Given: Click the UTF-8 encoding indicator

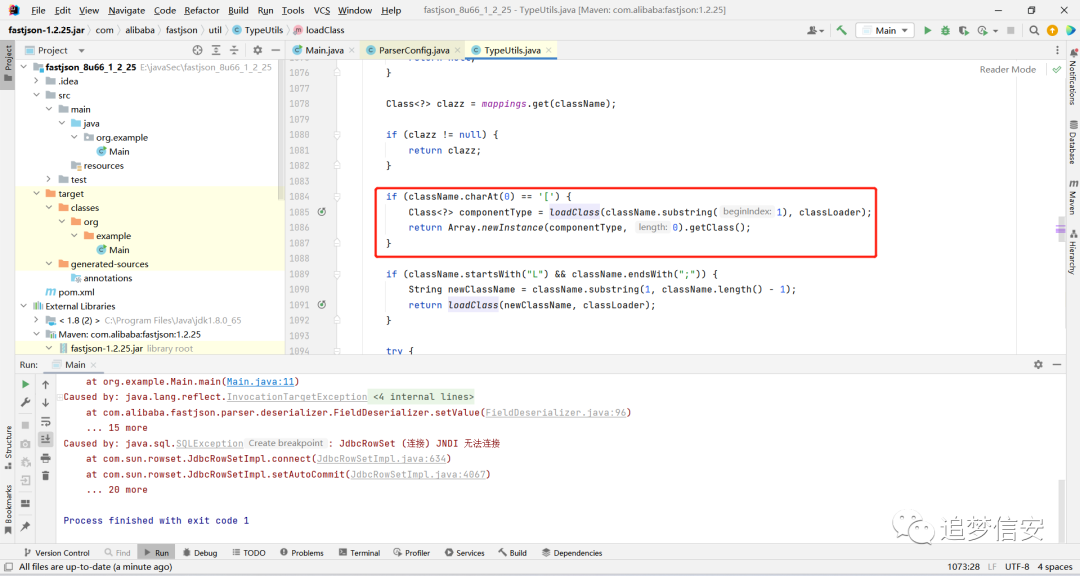Looking at the screenshot, I should tap(1017, 566).
